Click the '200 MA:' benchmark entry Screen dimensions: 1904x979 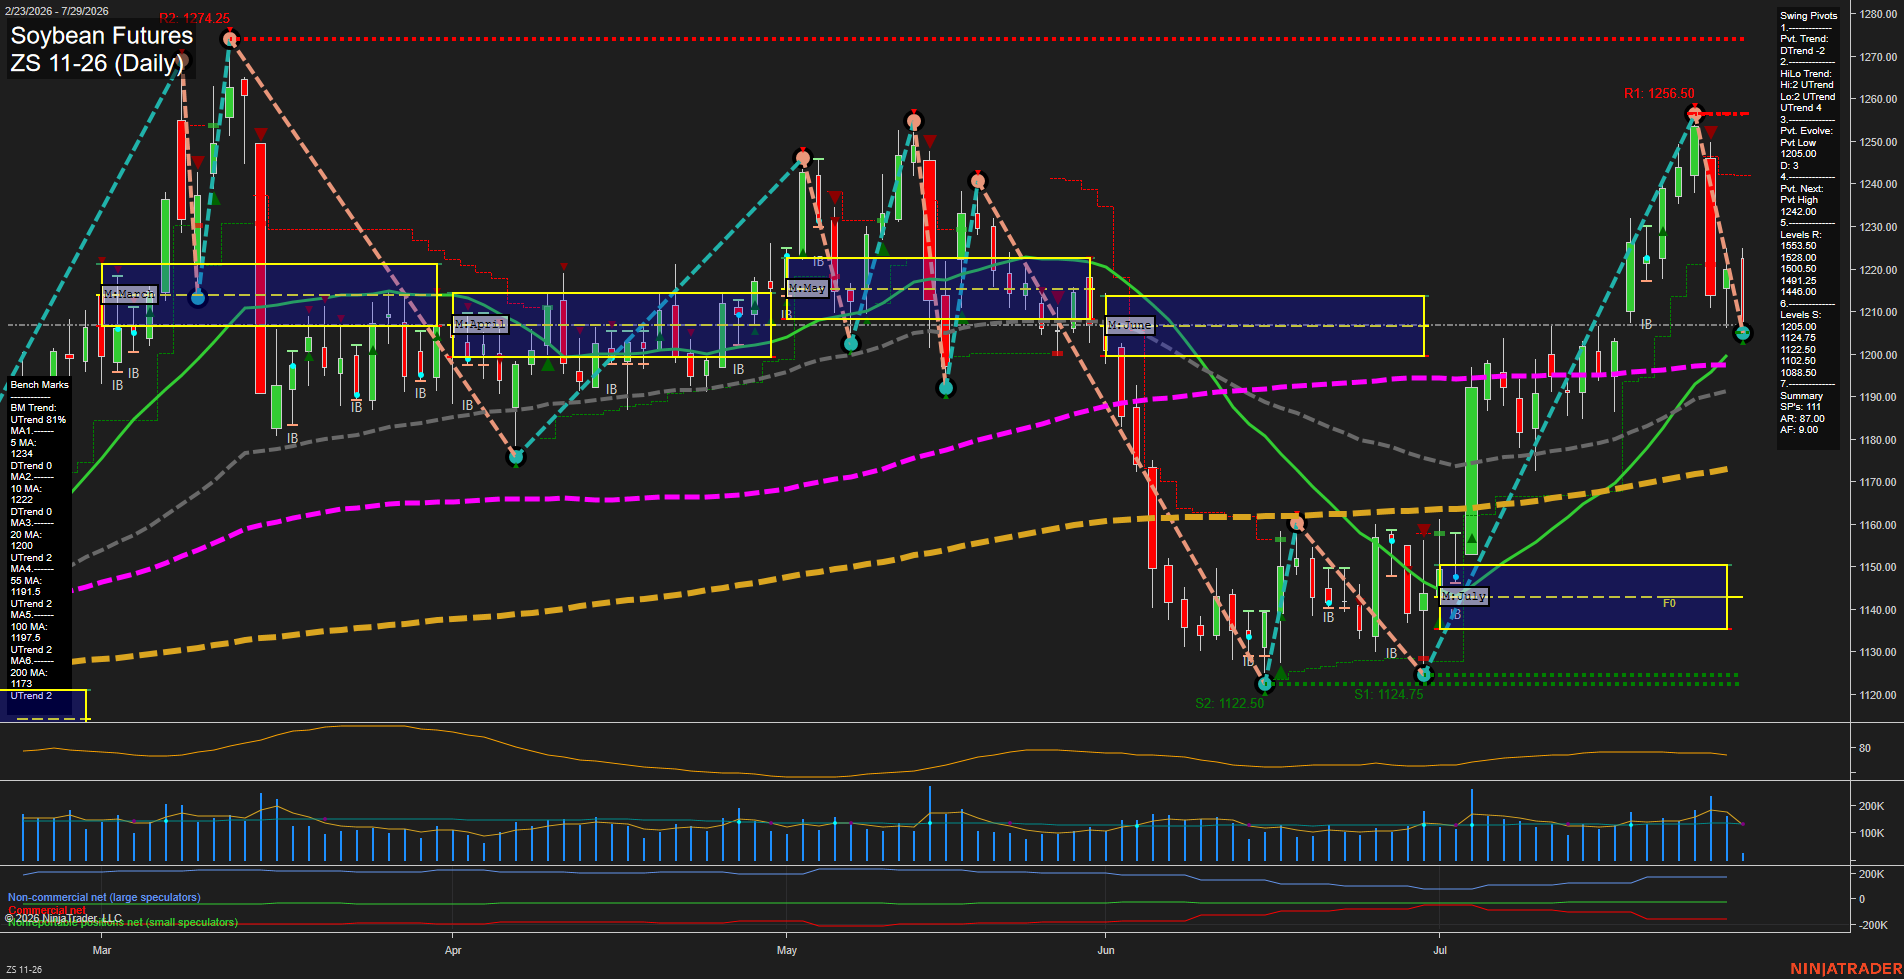tap(28, 673)
